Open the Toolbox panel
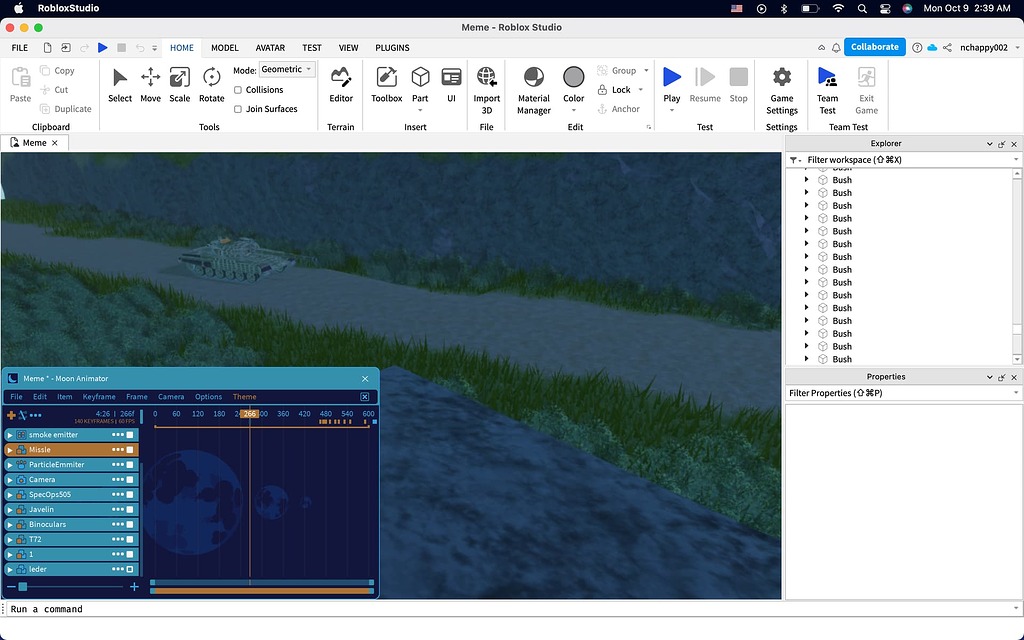This screenshot has width=1024, height=640. click(x=386, y=84)
